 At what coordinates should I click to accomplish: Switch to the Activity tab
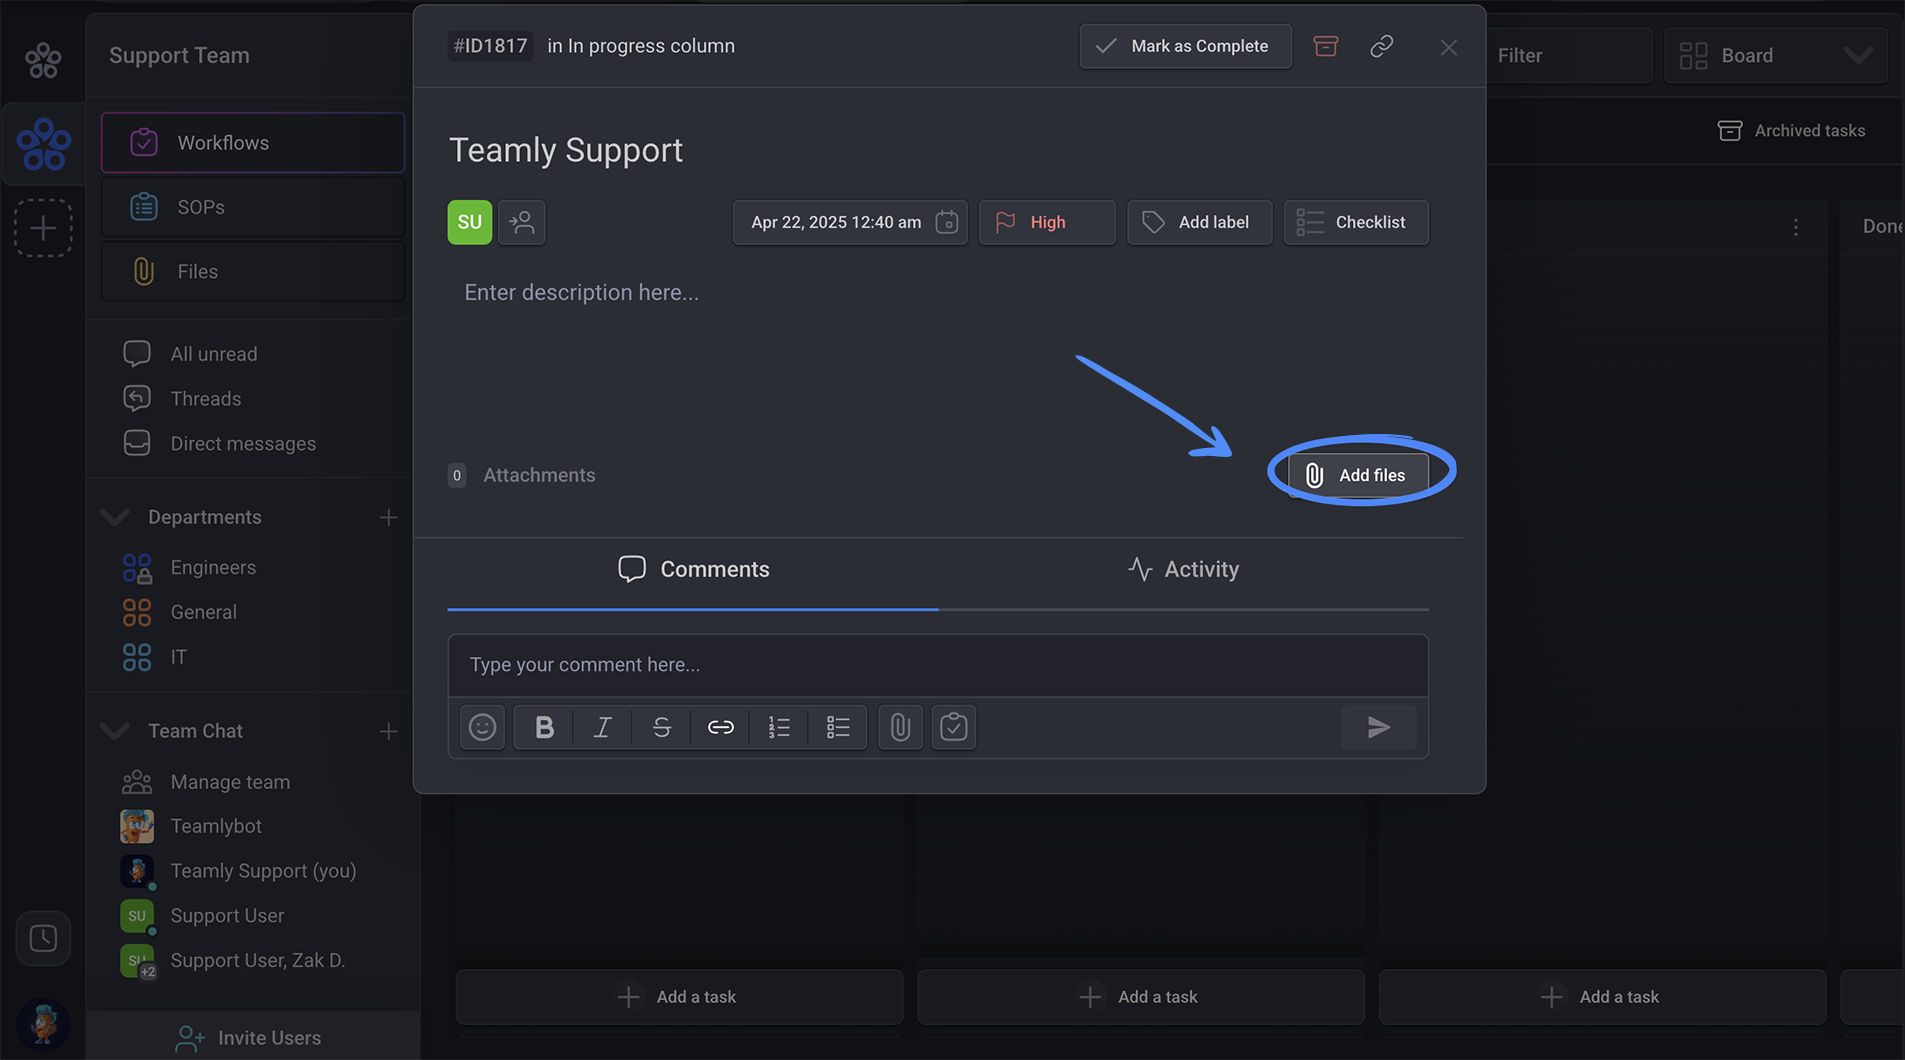(1183, 569)
